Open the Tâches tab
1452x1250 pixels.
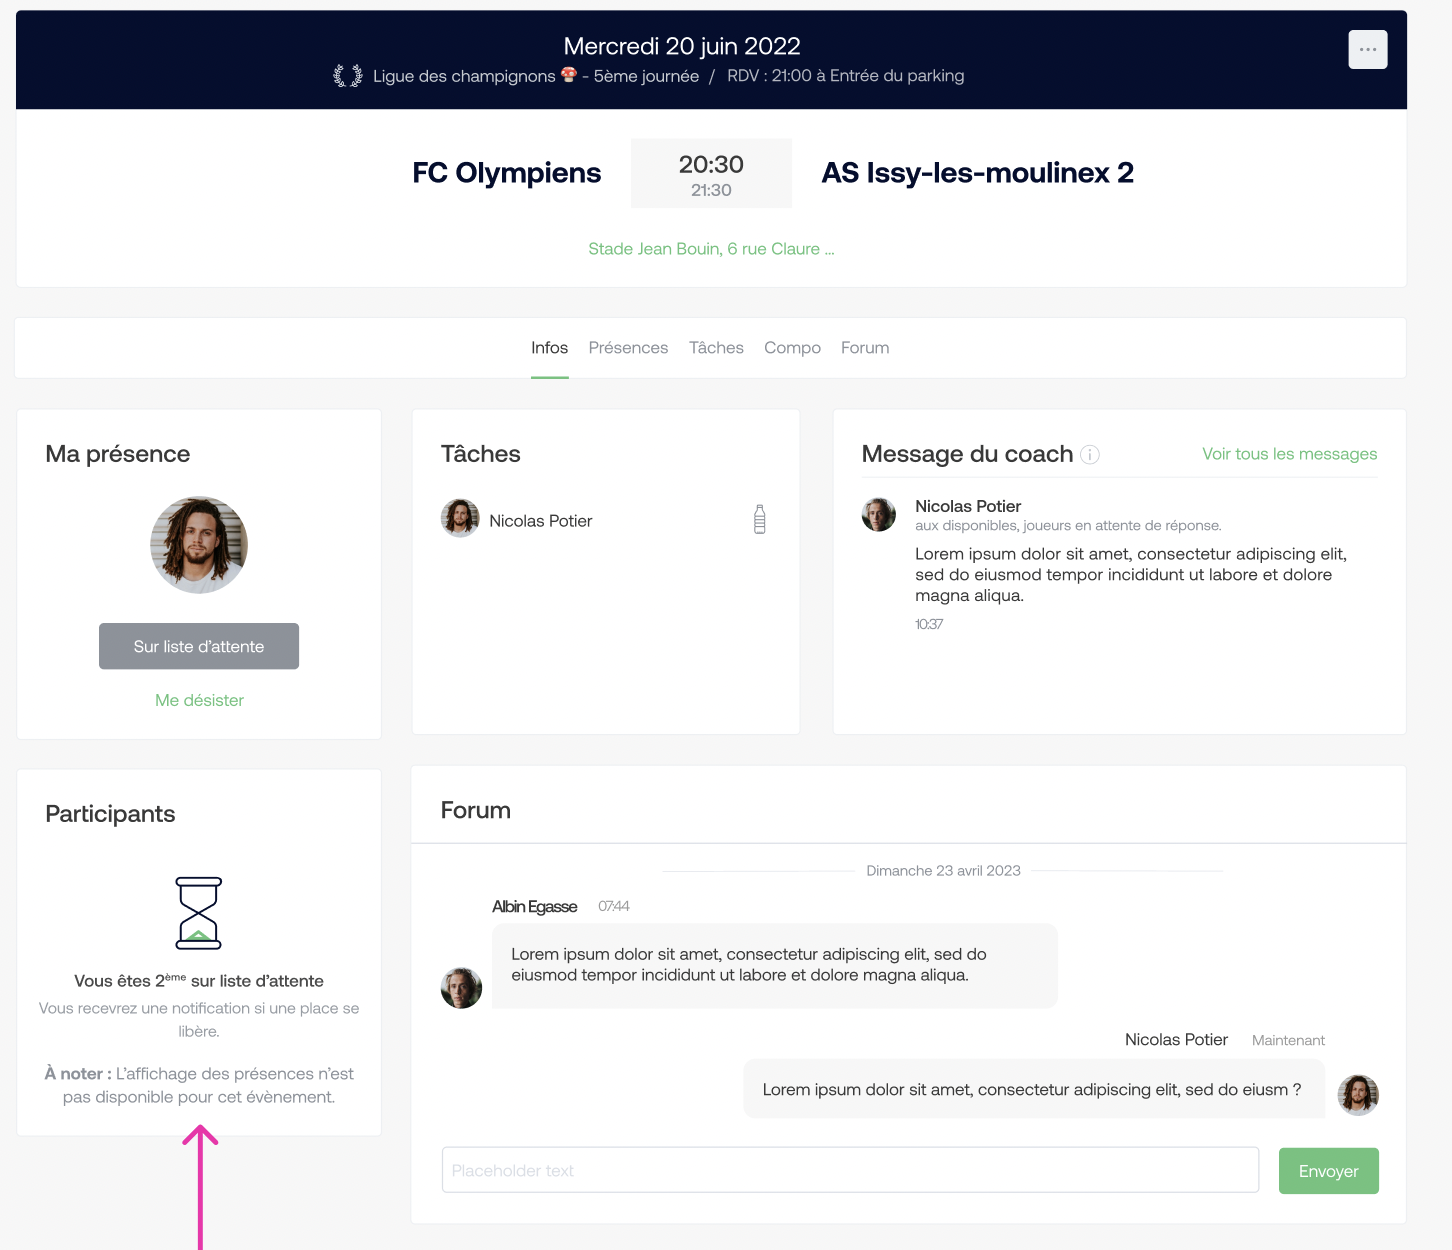716,348
